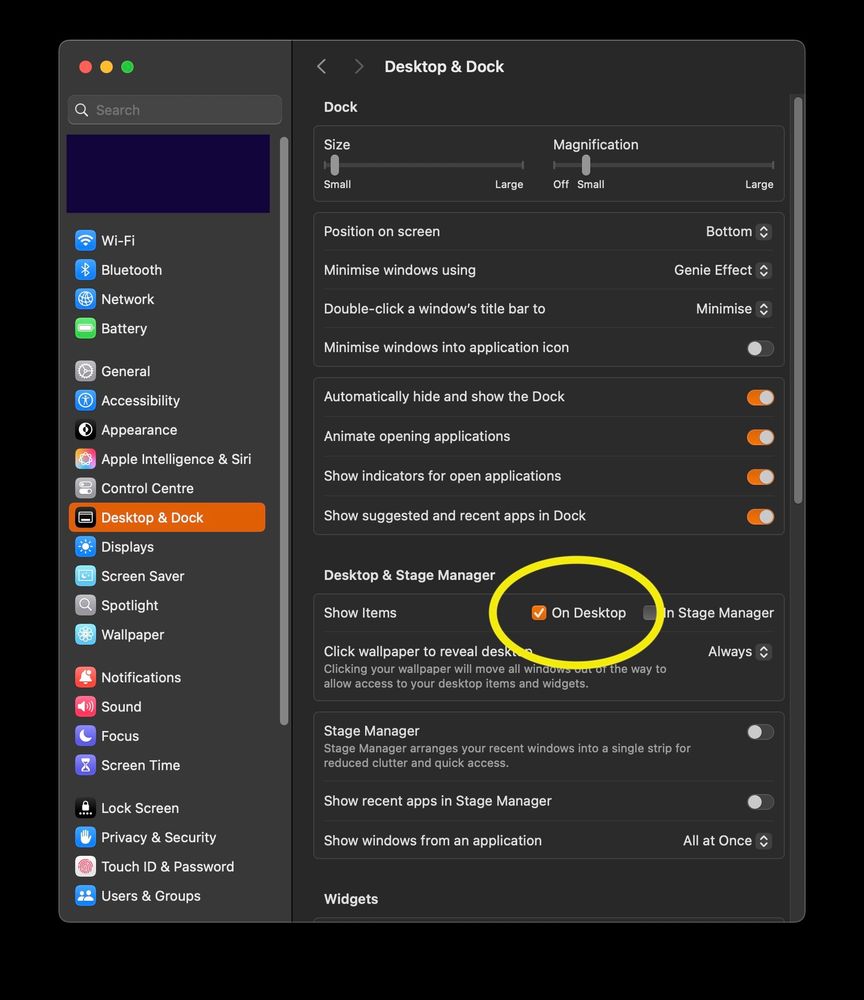Screen dimensions: 864x1000
Task: Open Touch ID & Password settings icon
Action: tap(85, 866)
